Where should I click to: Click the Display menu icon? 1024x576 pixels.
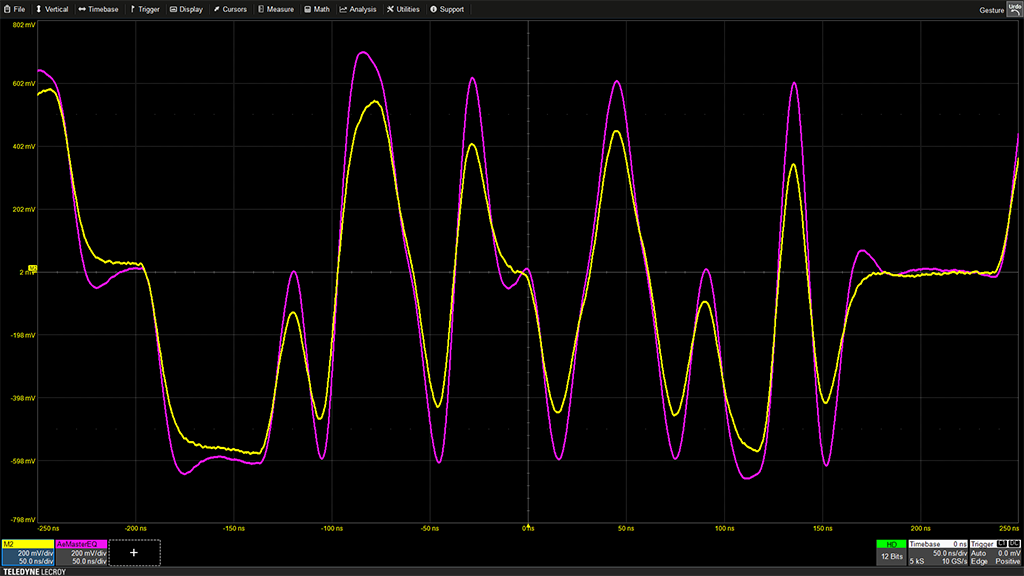point(173,9)
